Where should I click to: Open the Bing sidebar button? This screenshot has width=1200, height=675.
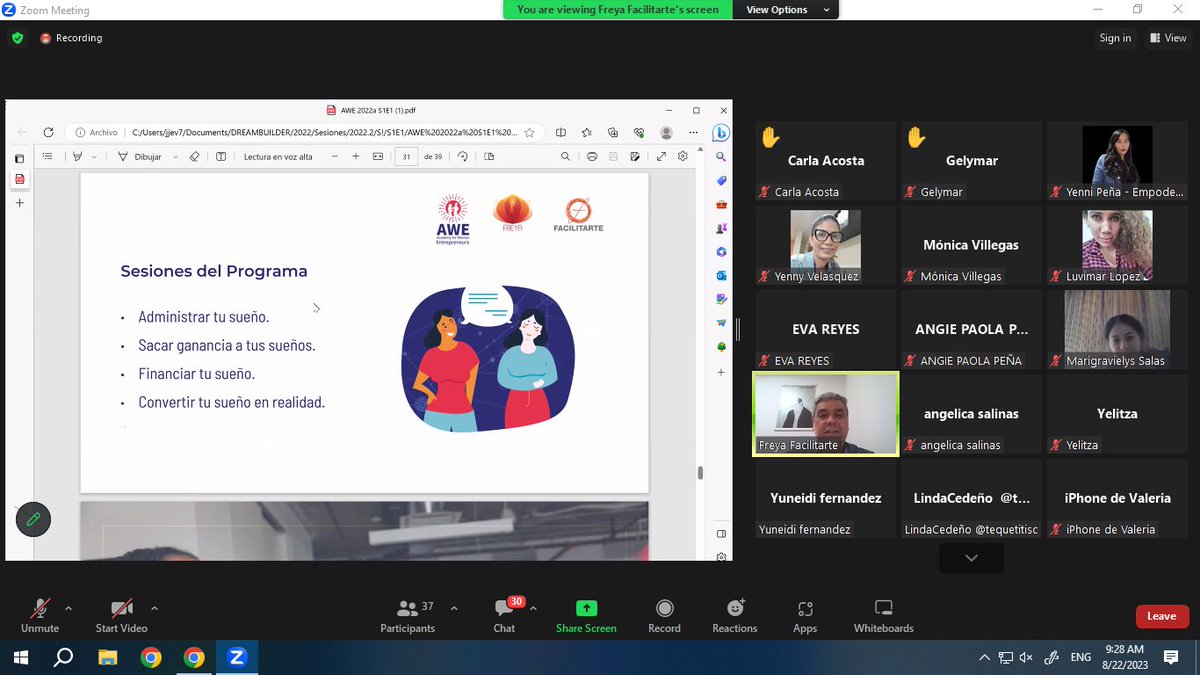tap(720, 133)
